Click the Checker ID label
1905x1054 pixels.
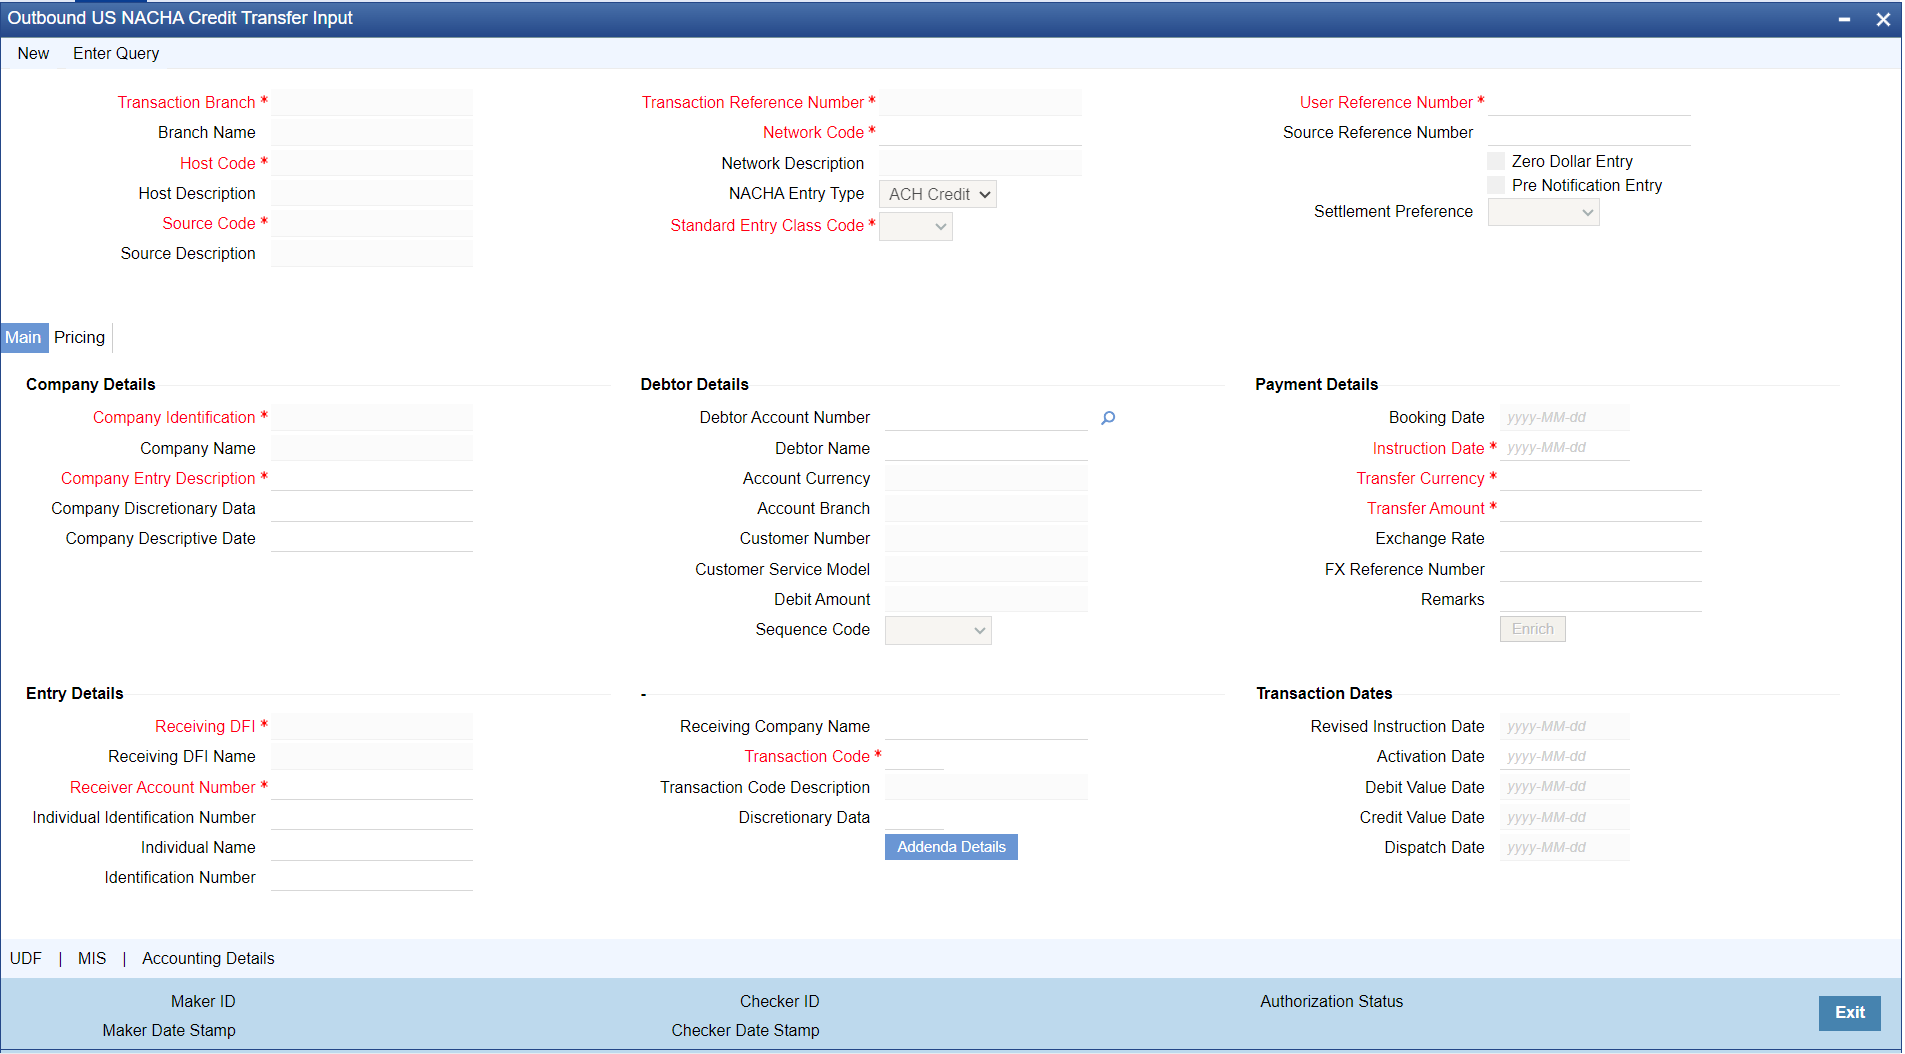(x=780, y=1002)
